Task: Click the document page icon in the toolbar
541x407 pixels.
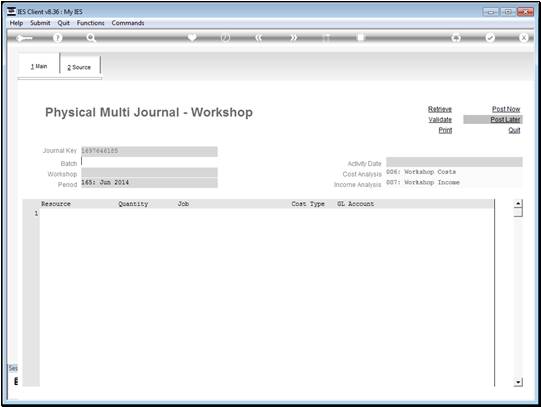Action: (x=360, y=37)
